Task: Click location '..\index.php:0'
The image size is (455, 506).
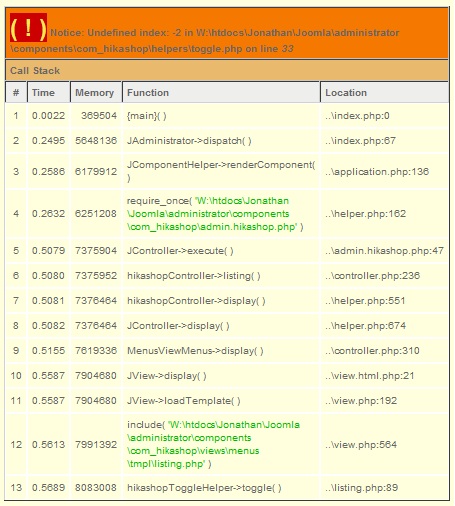Action: (357, 116)
